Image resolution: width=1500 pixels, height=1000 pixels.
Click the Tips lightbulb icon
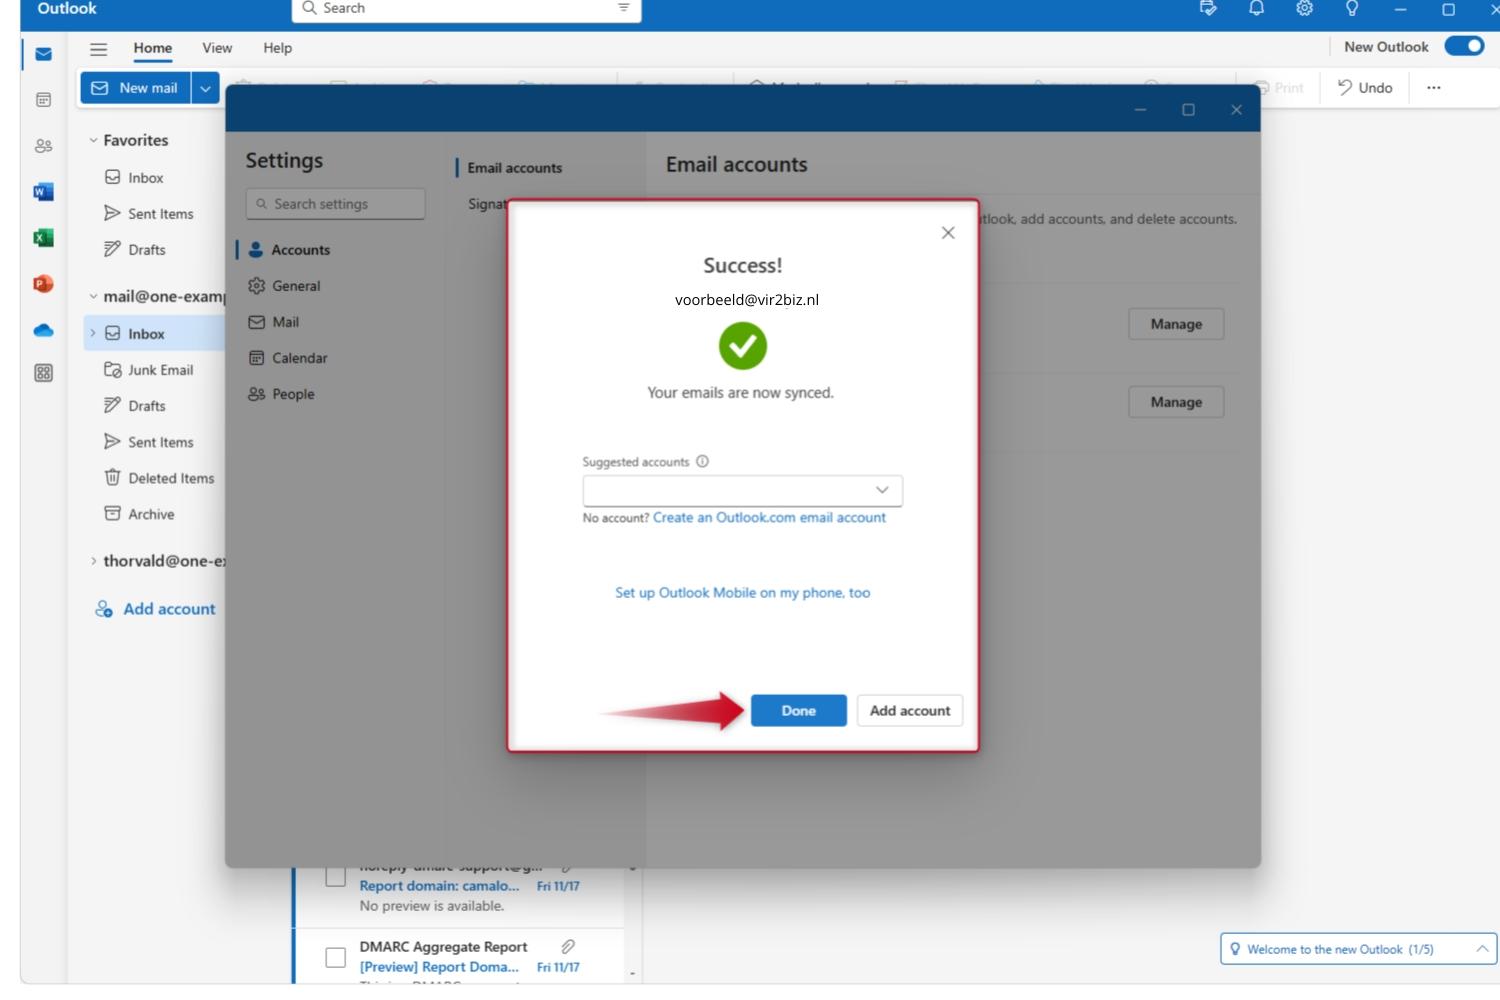click(1352, 9)
